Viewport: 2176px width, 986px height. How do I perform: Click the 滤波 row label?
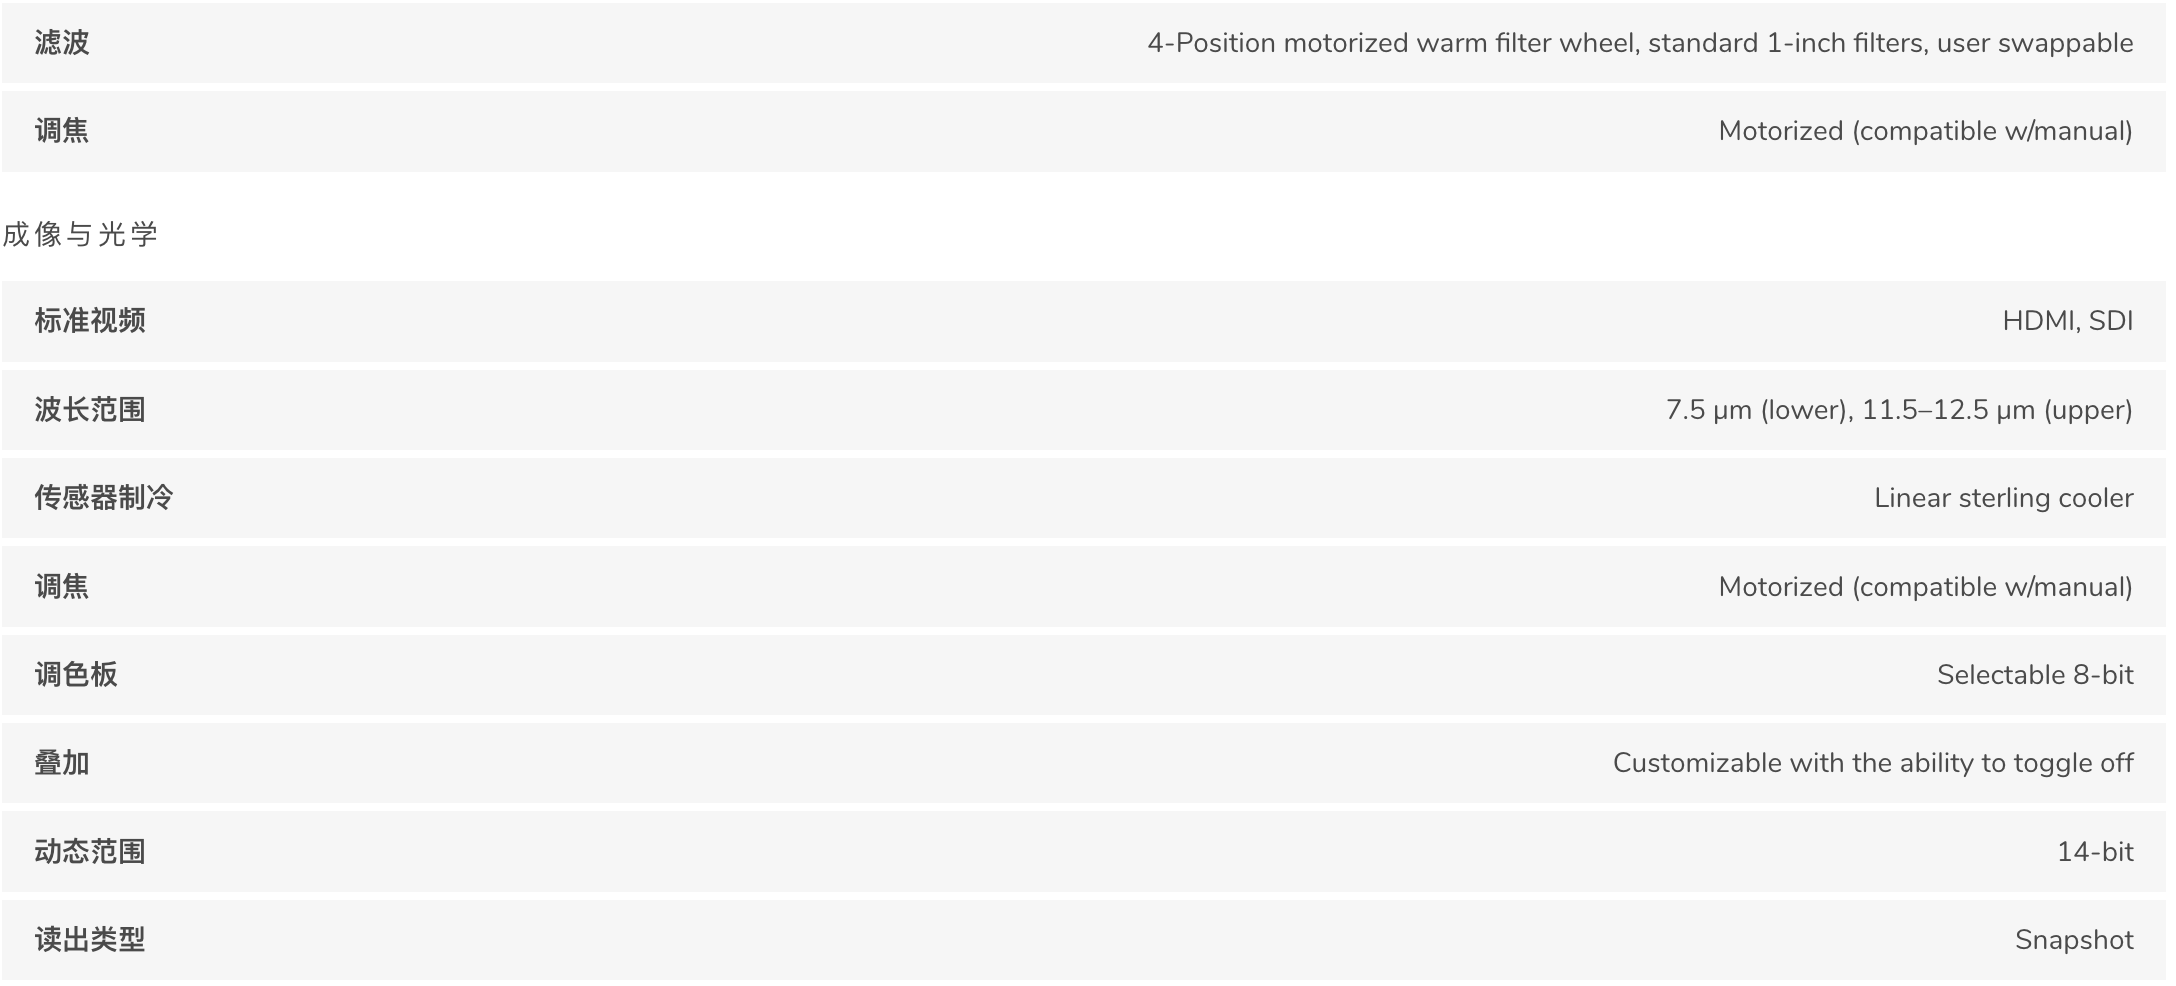62,42
